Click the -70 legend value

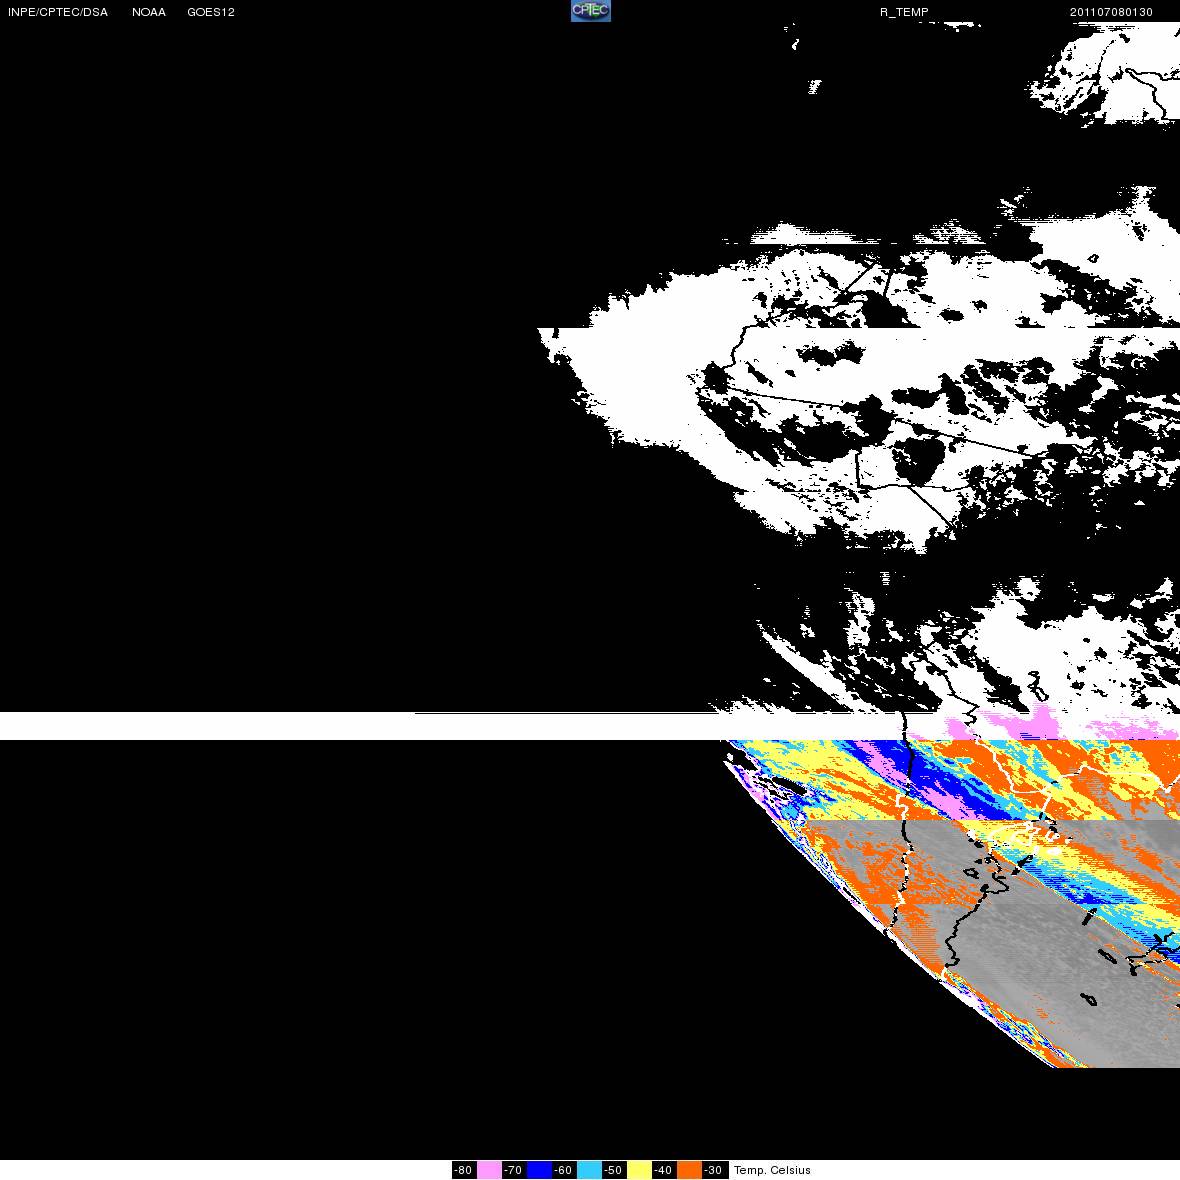click(x=514, y=1170)
